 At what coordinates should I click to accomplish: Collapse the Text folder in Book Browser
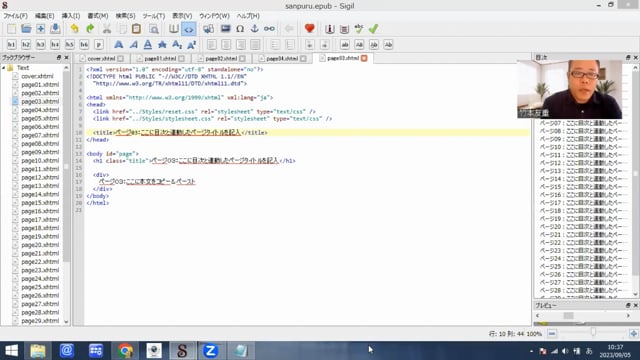click(4, 68)
